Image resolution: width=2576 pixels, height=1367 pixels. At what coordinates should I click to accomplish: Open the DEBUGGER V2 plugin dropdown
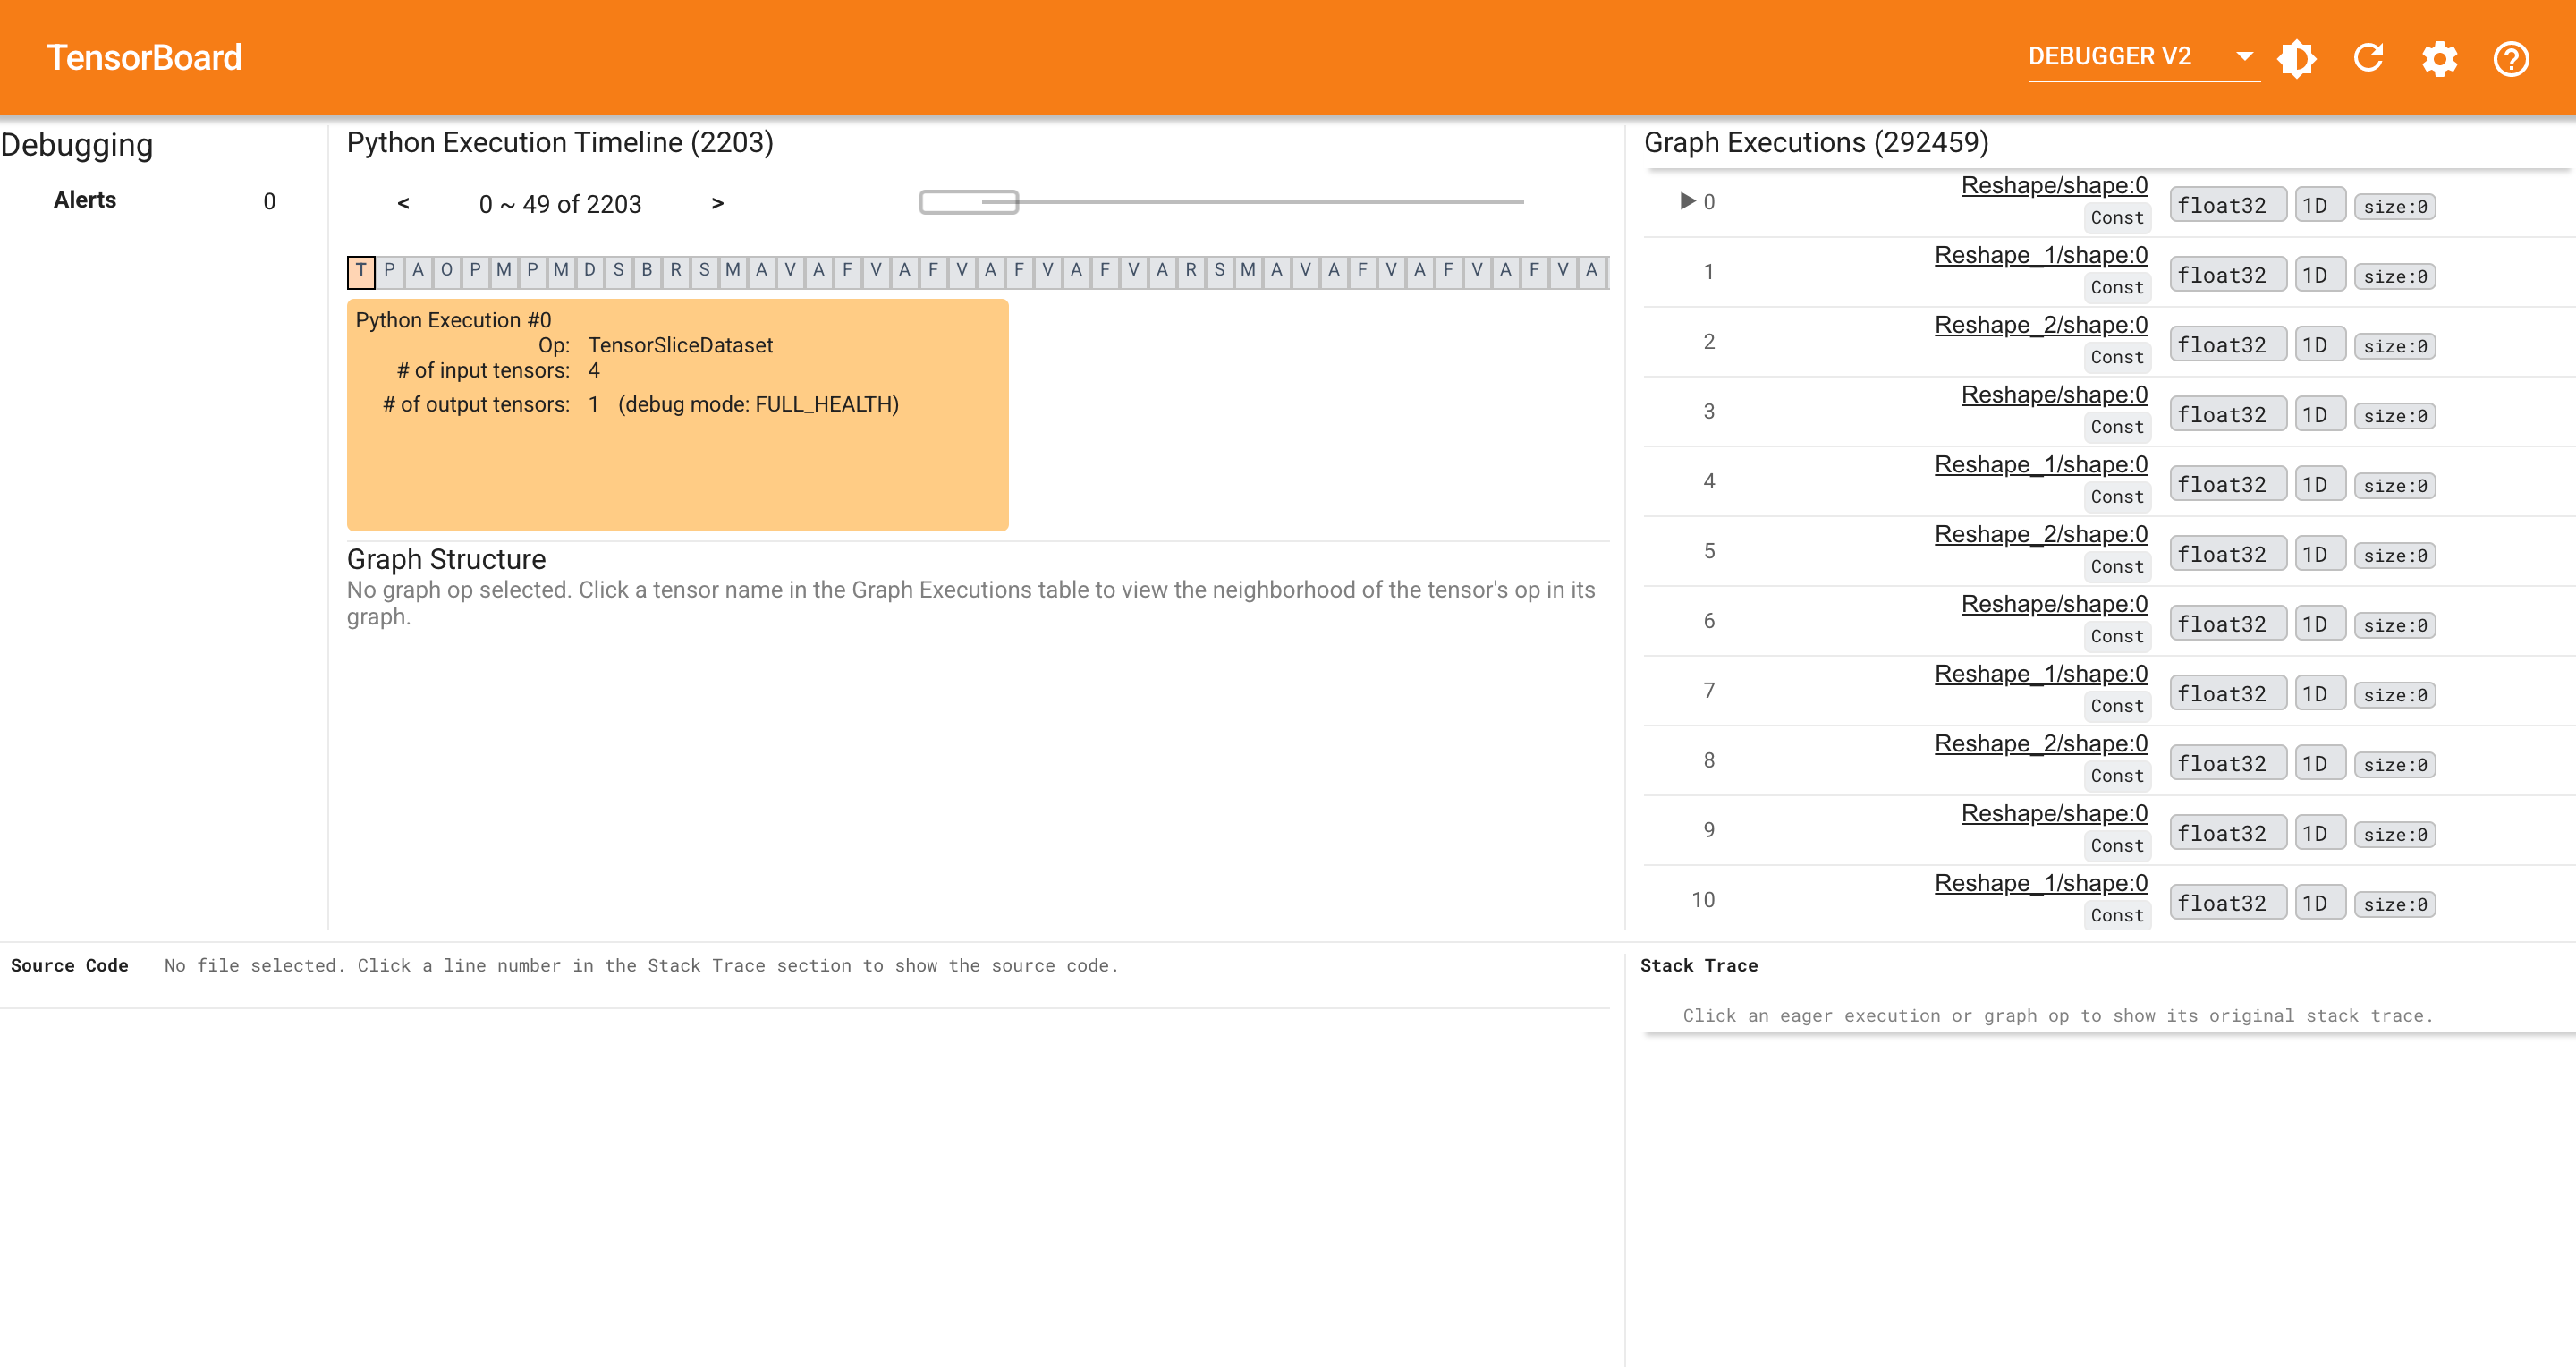[x=2143, y=56]
